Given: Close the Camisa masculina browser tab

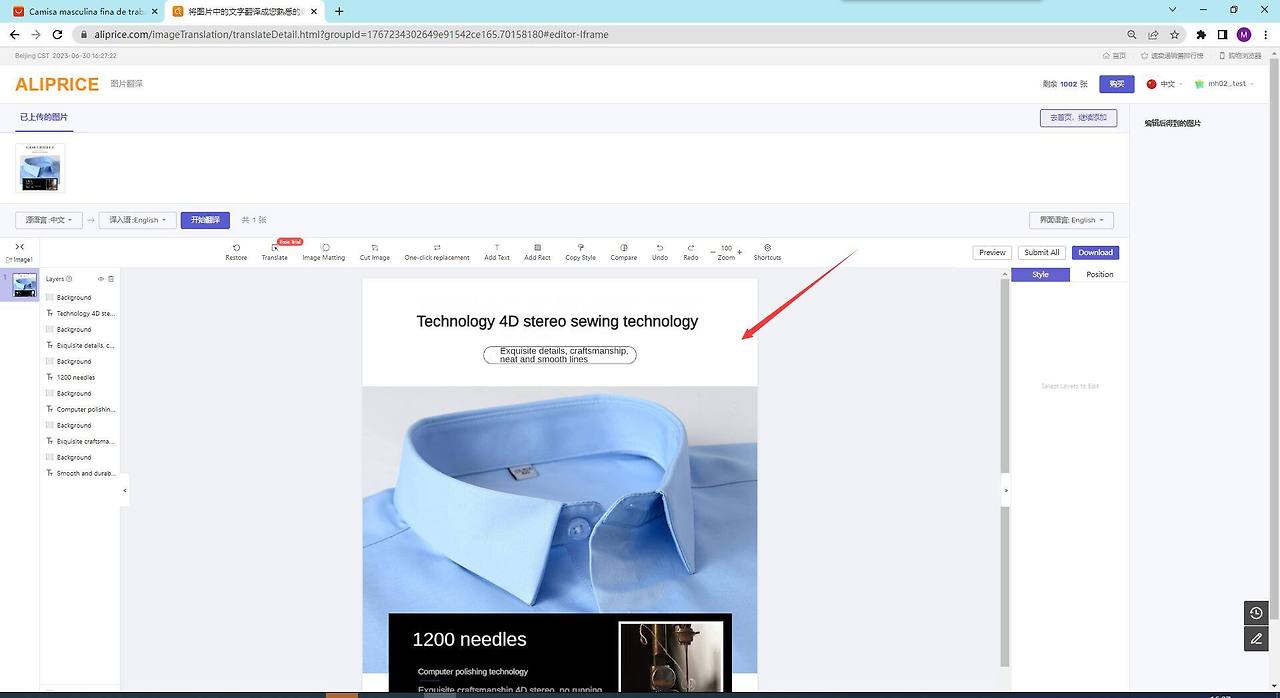Looking at the screenshot, I should click(x=154, y=11).
